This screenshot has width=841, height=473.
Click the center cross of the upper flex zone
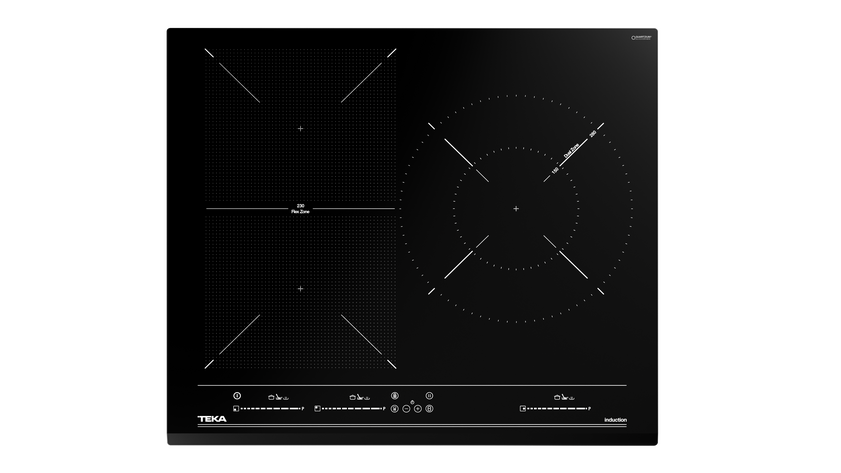pos(300,129)
